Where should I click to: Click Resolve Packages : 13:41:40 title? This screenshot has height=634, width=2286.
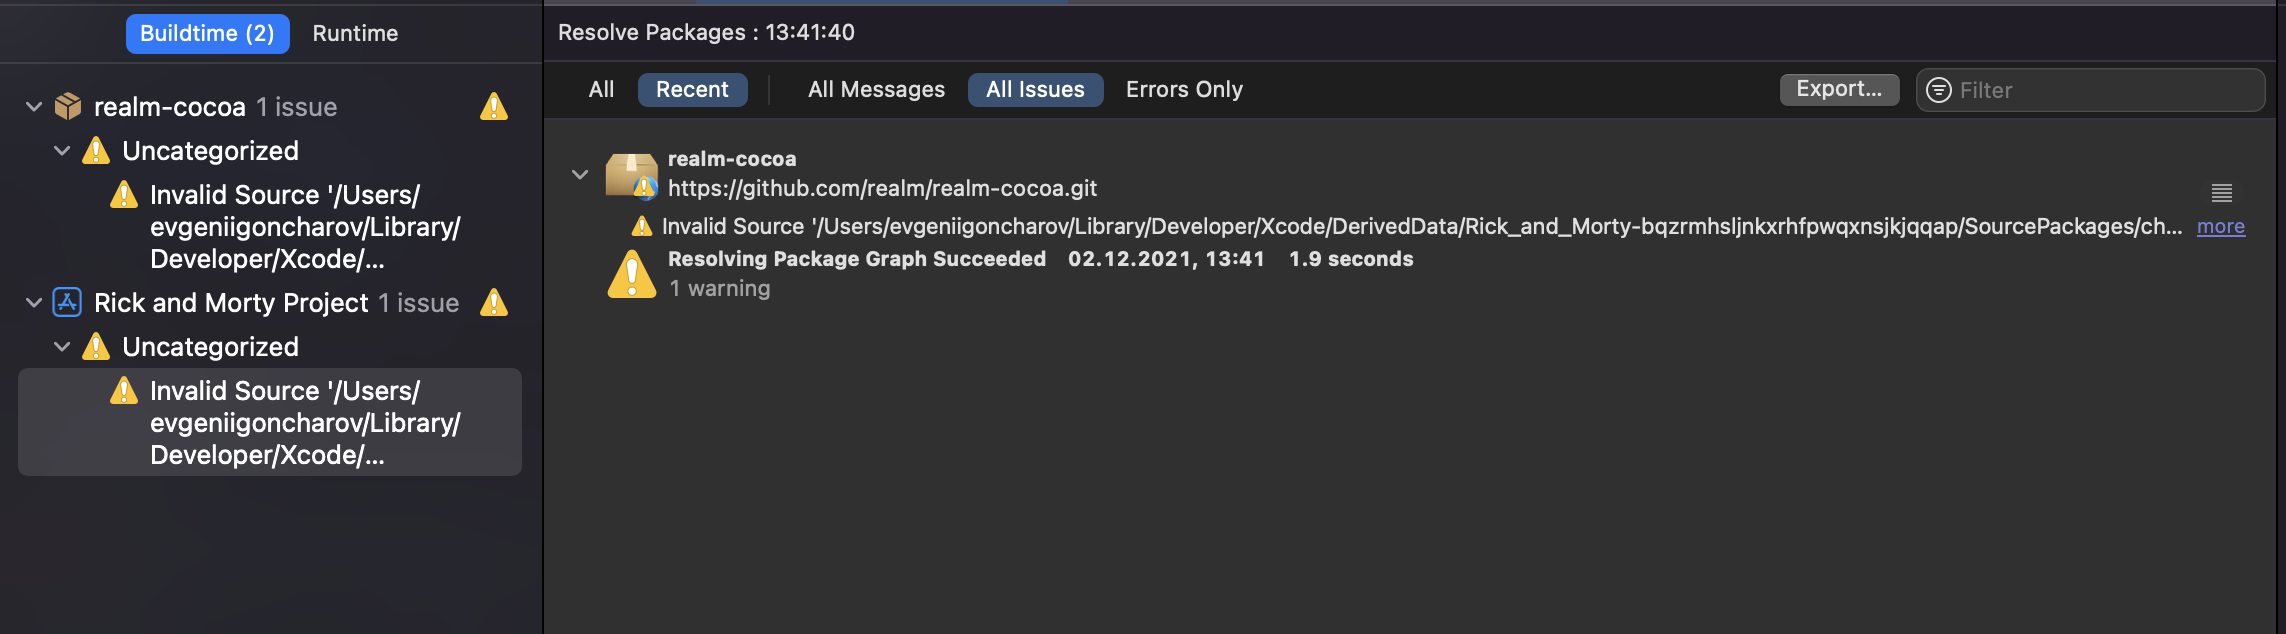click(x=706, y=32)
